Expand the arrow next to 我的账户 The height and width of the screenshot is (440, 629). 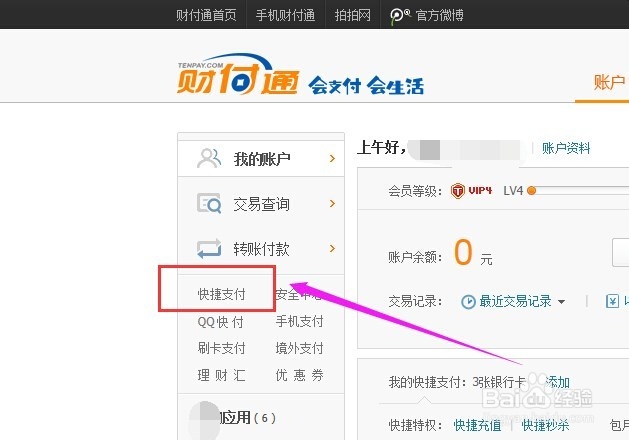[x=332, y=158]
